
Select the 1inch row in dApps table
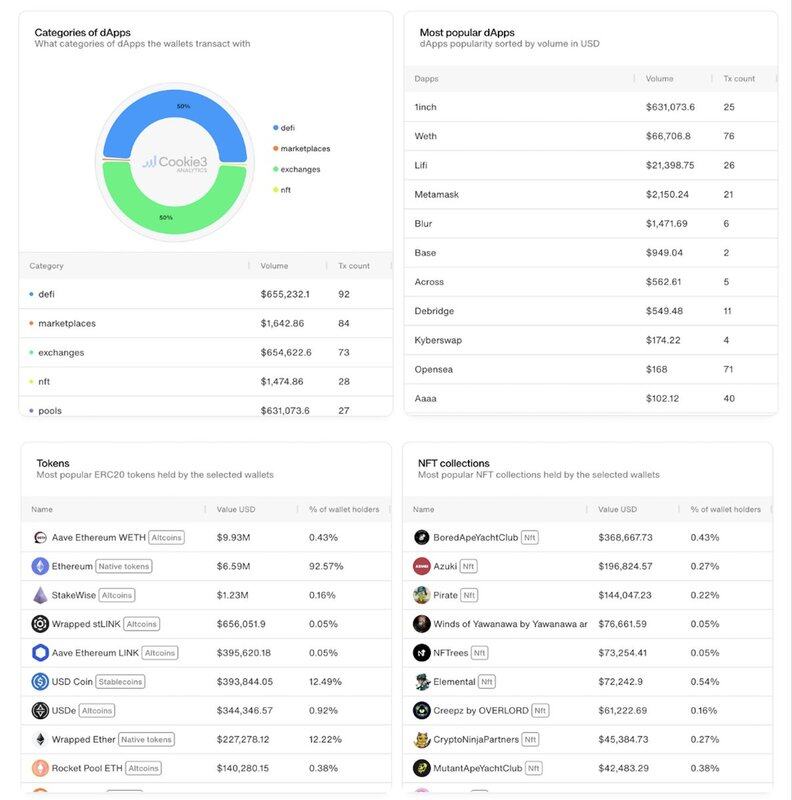(591, 107)
